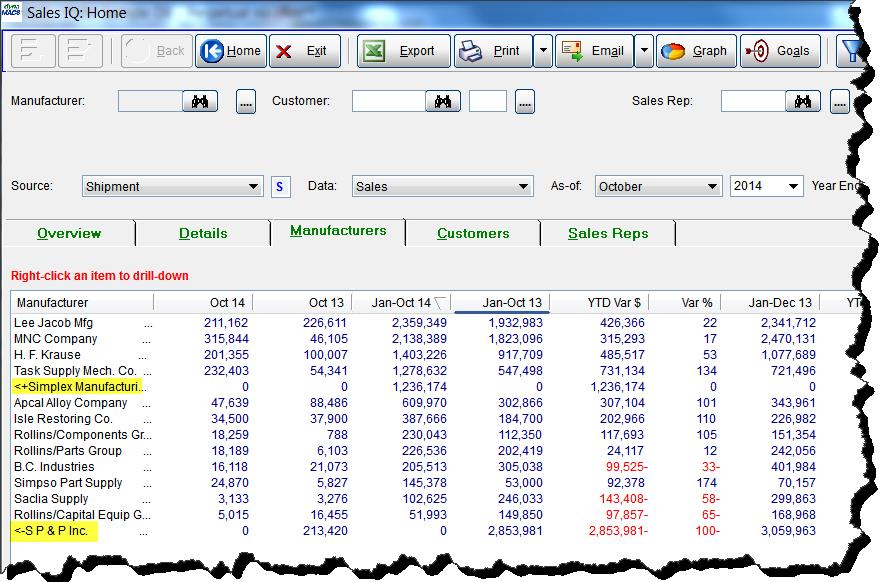
Task: Click the 2,853,981- YTD Var value
Action: 618,531
